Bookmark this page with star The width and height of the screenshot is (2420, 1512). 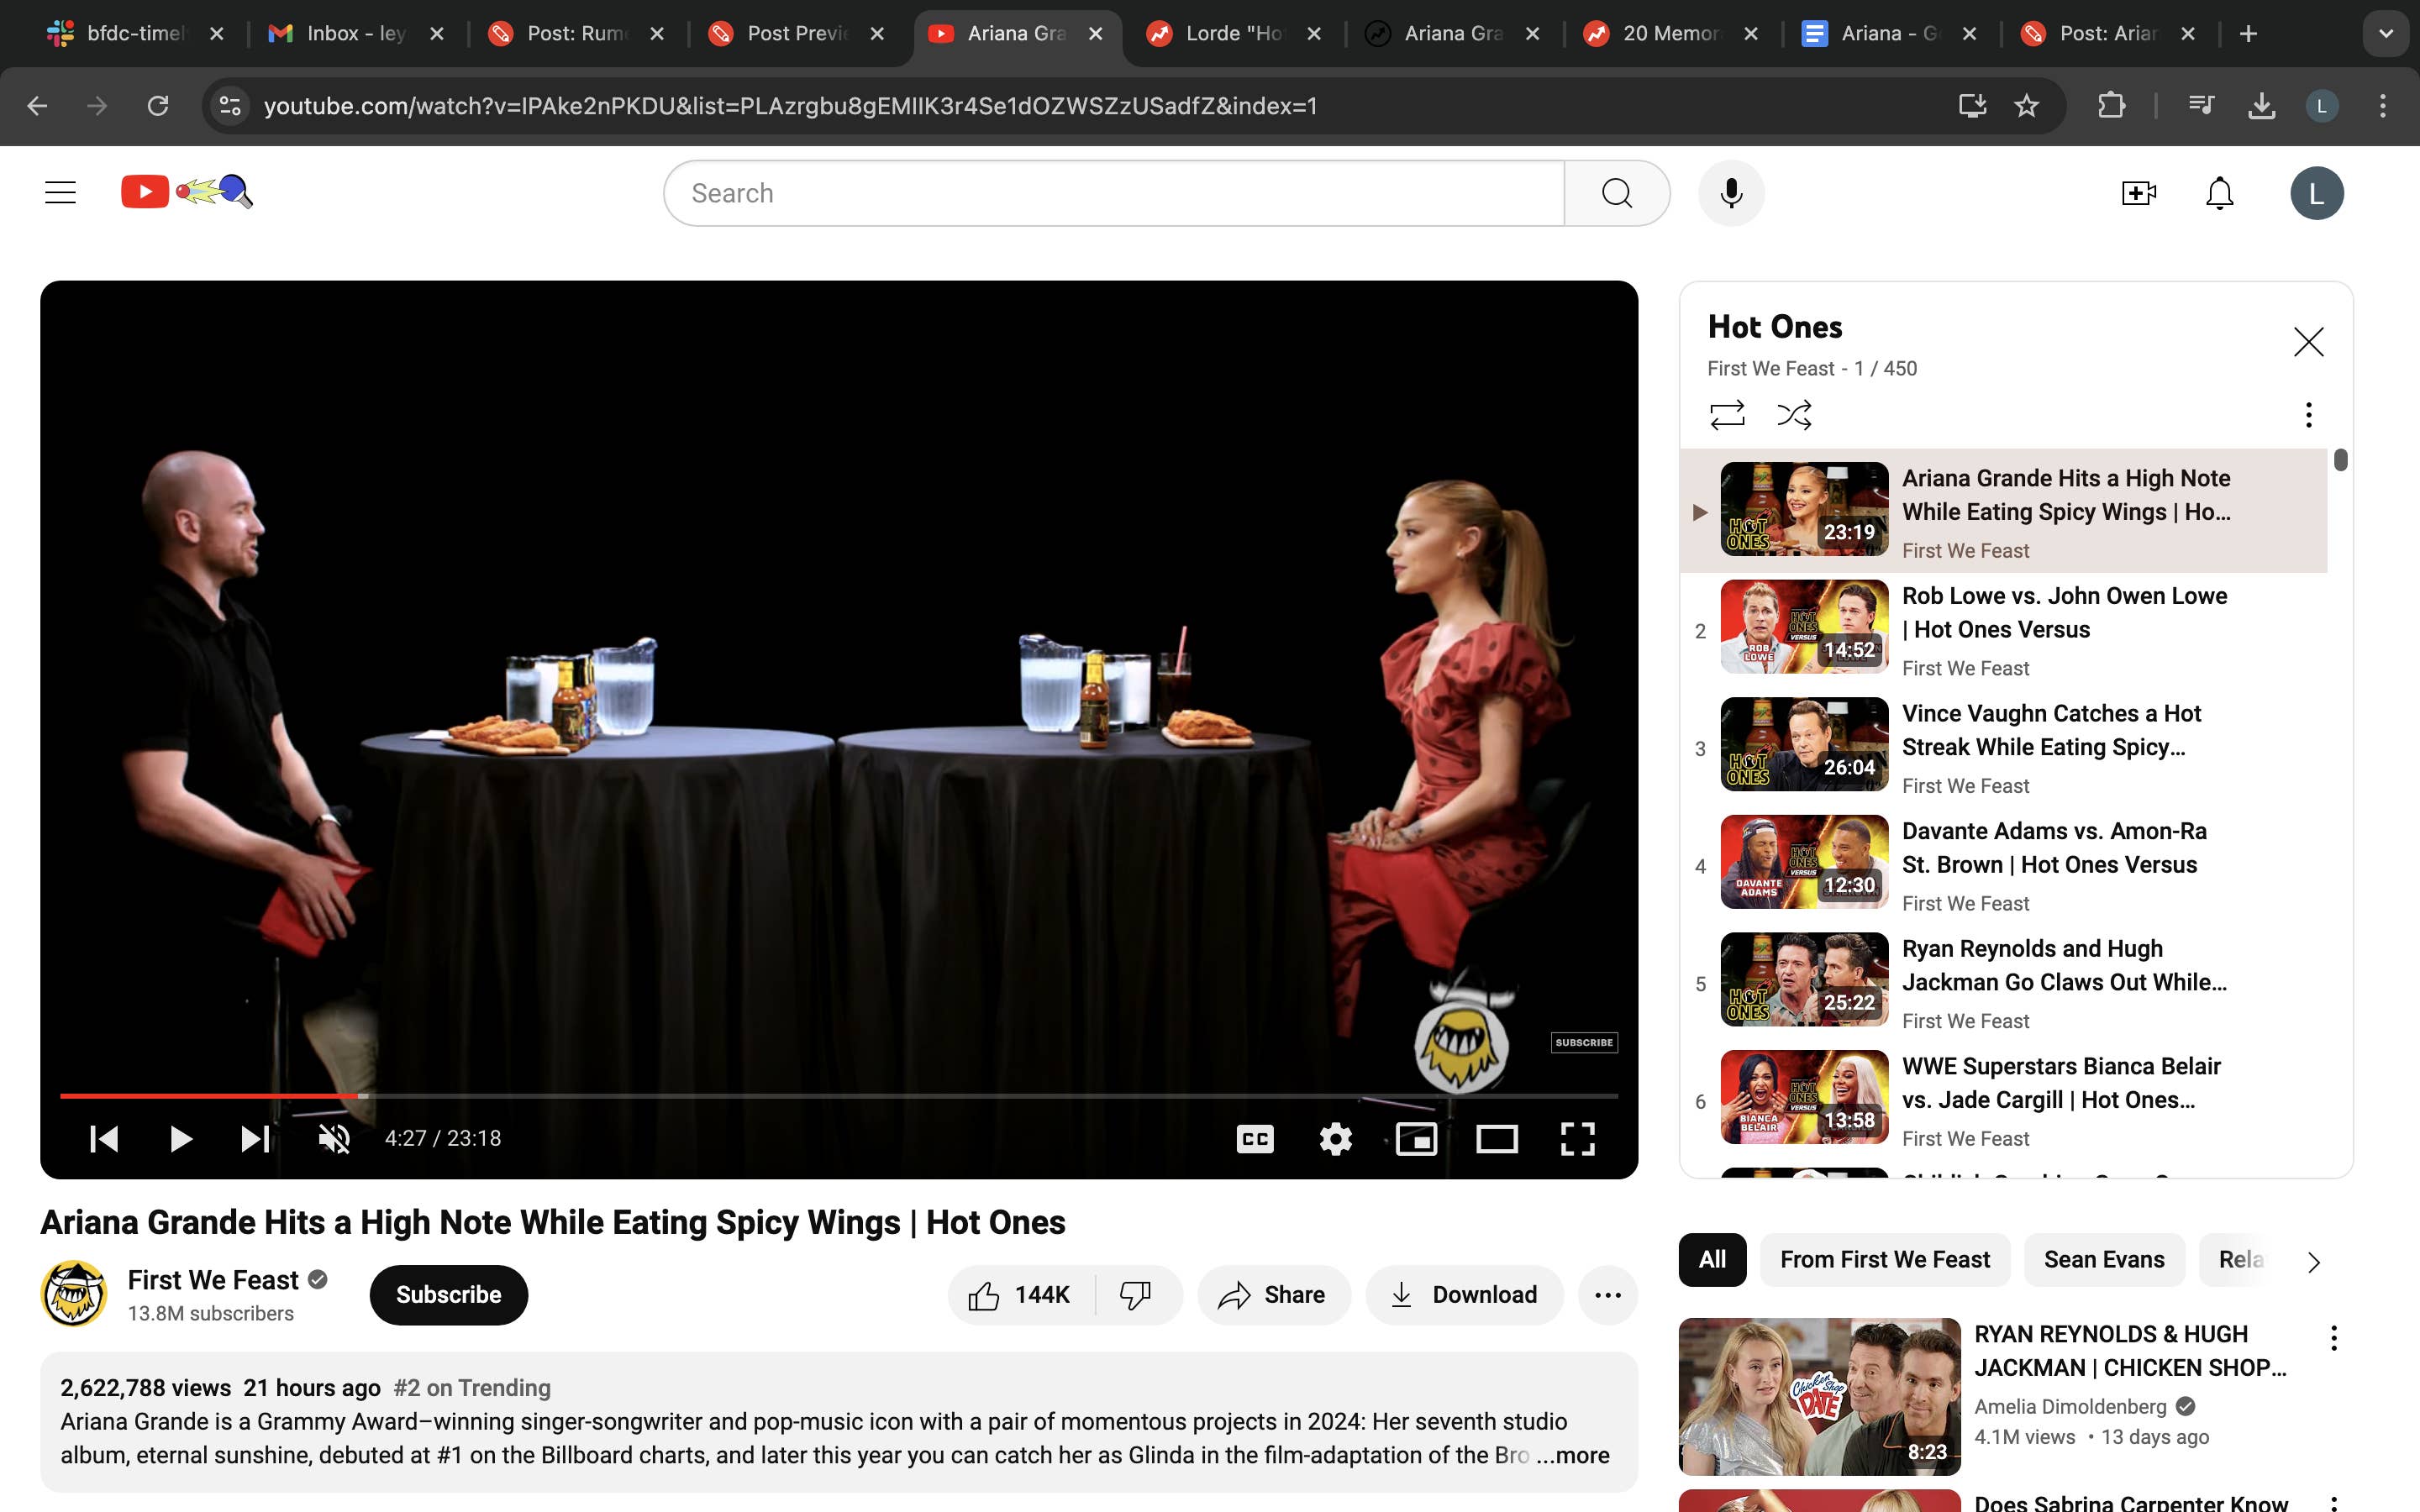pos(2026,105)
